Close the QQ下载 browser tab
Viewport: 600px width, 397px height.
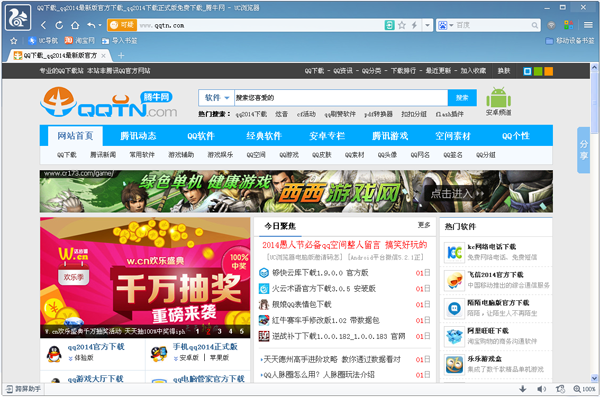click(x=103, y=56)
